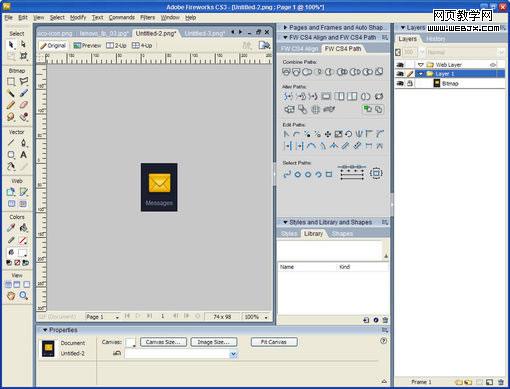The image size is (510, 389).
Task: Toggle visibility of Layer 1
Action: pyautogui.click(x=400, y=74)
